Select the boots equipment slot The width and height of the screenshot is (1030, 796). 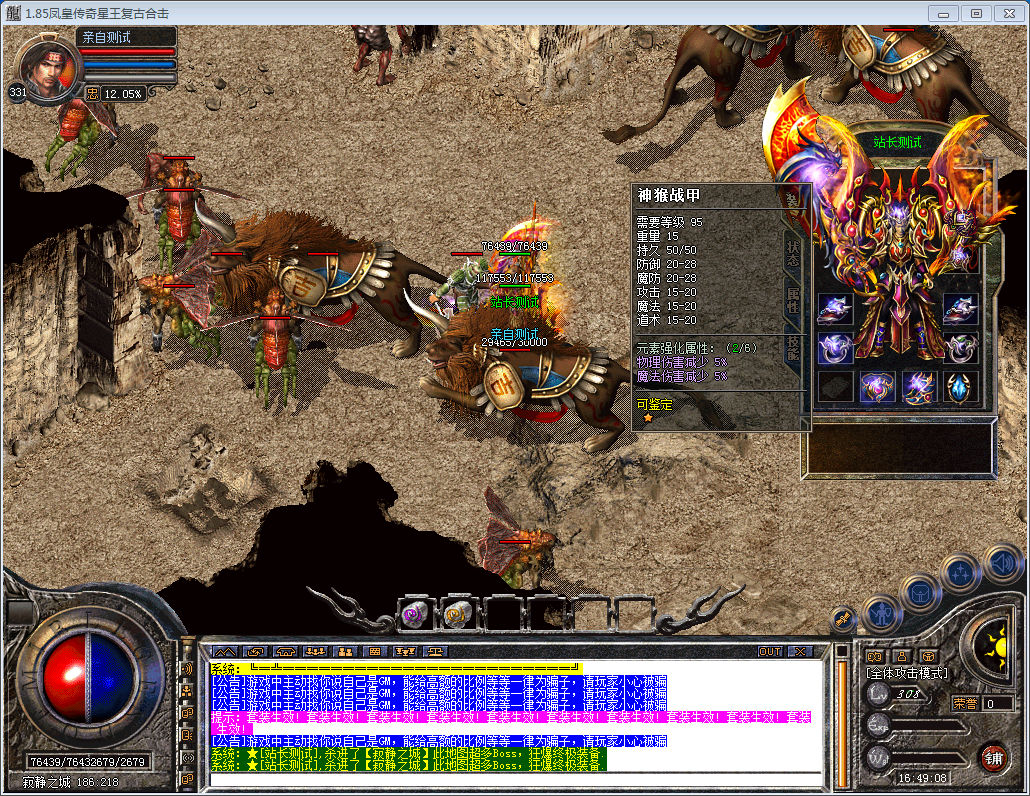click(x=919, y=387)
